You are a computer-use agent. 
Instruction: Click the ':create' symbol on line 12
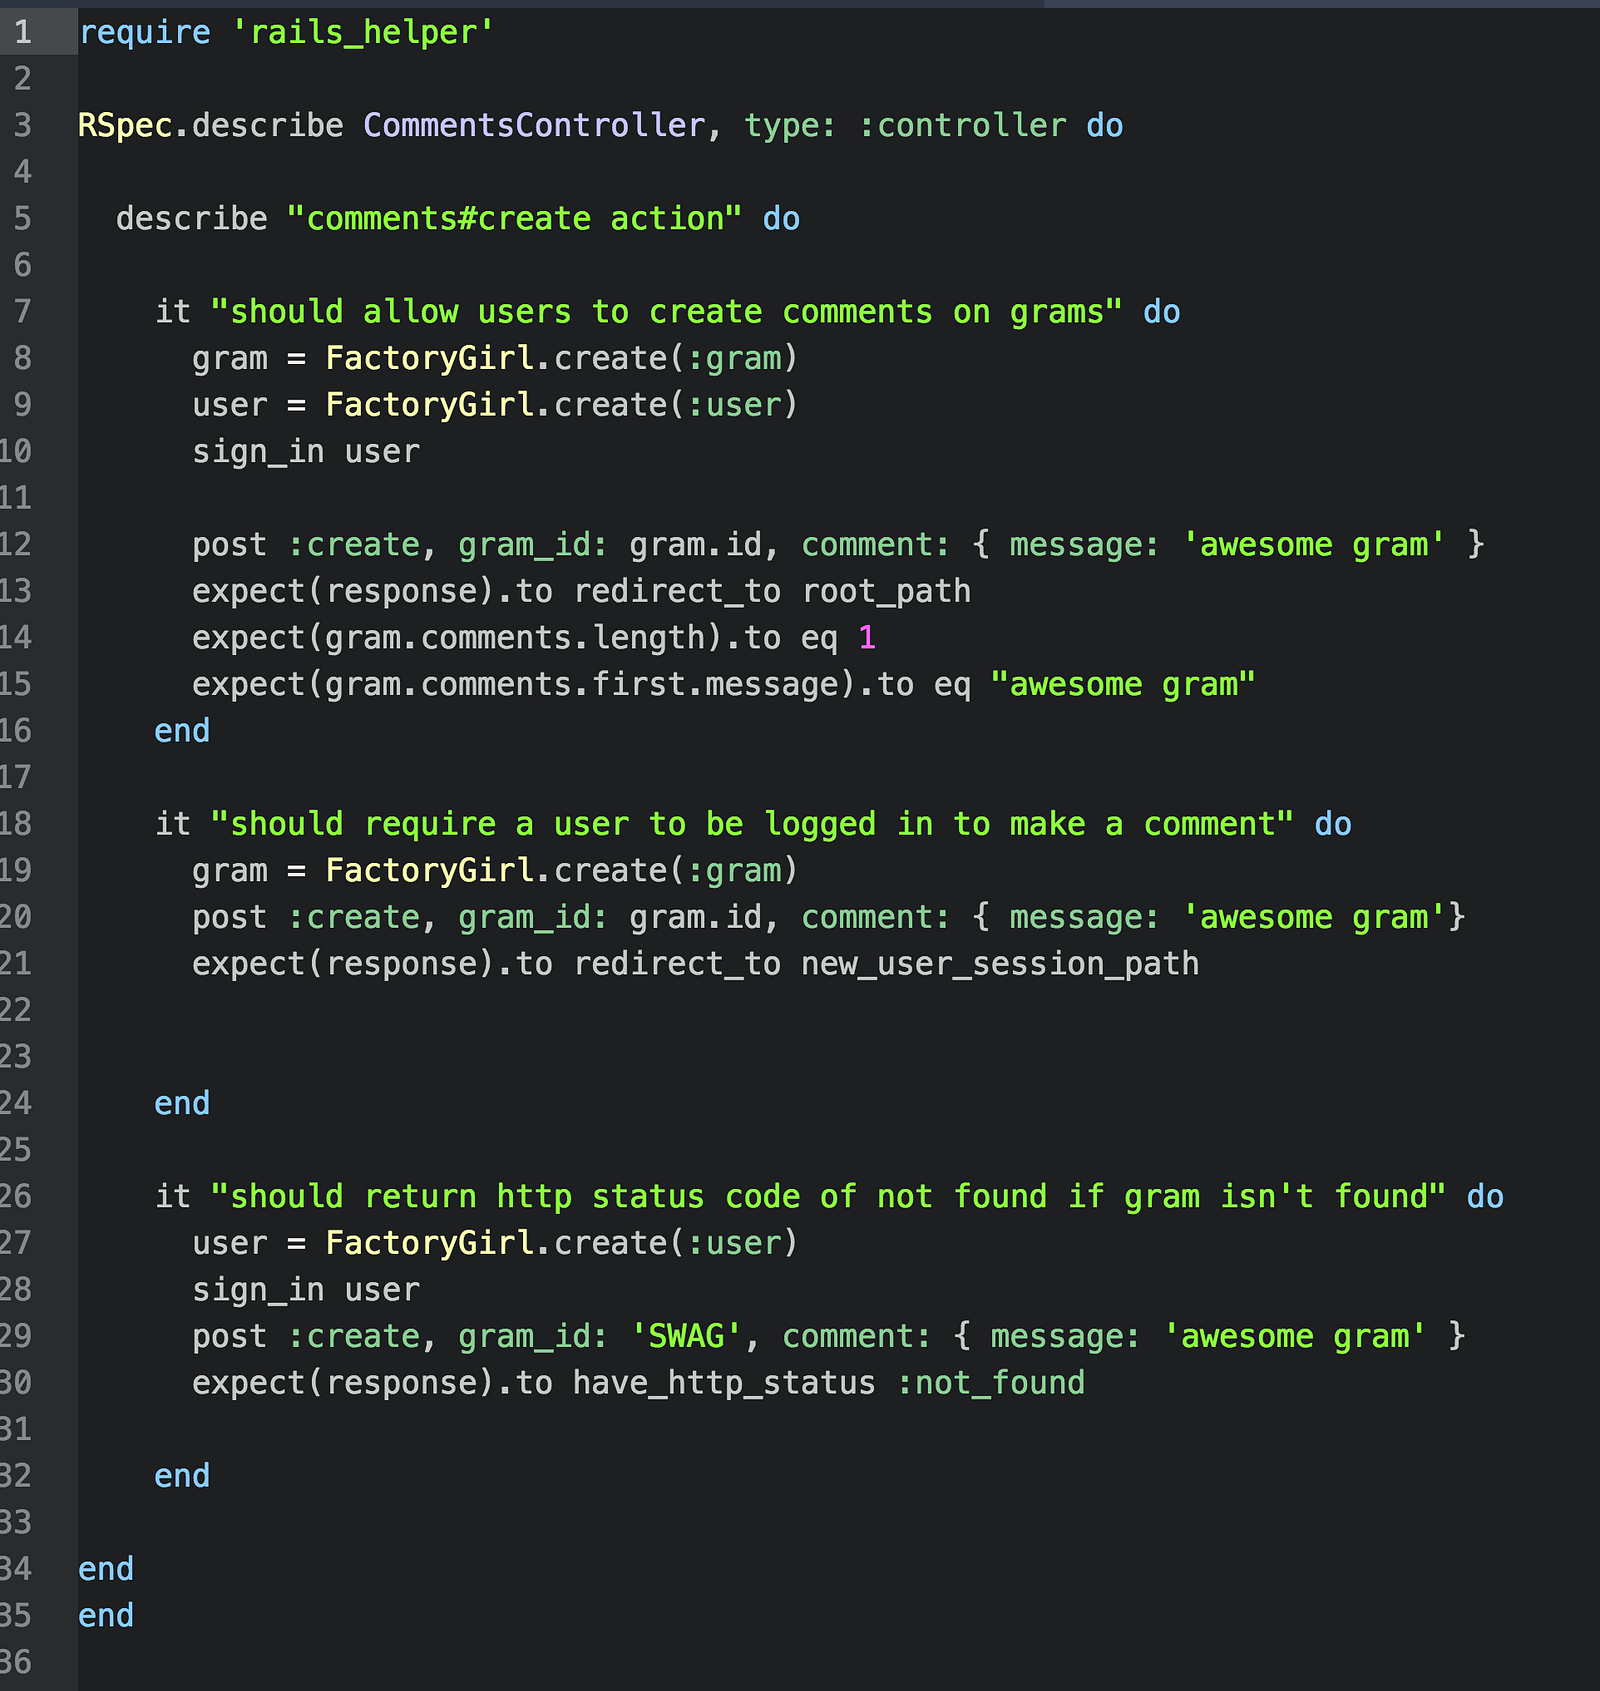354,545
